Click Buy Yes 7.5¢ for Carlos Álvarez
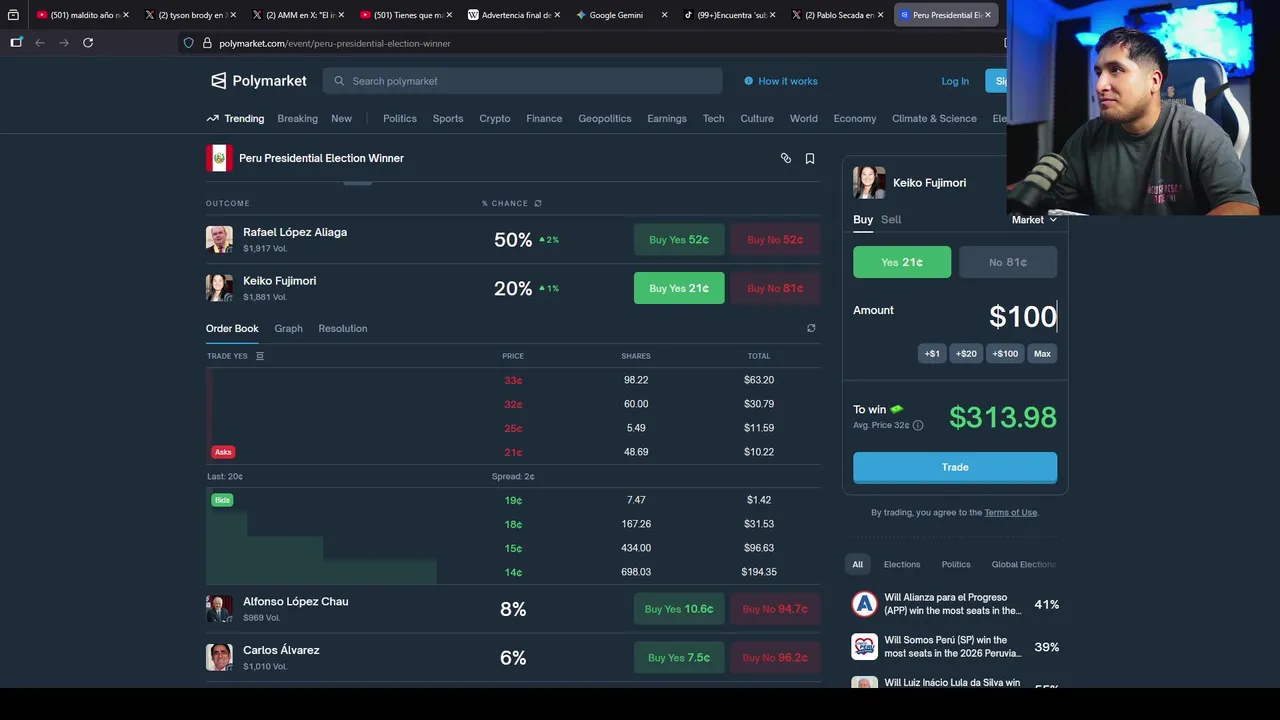1280x720 pixels. (679, 657)
